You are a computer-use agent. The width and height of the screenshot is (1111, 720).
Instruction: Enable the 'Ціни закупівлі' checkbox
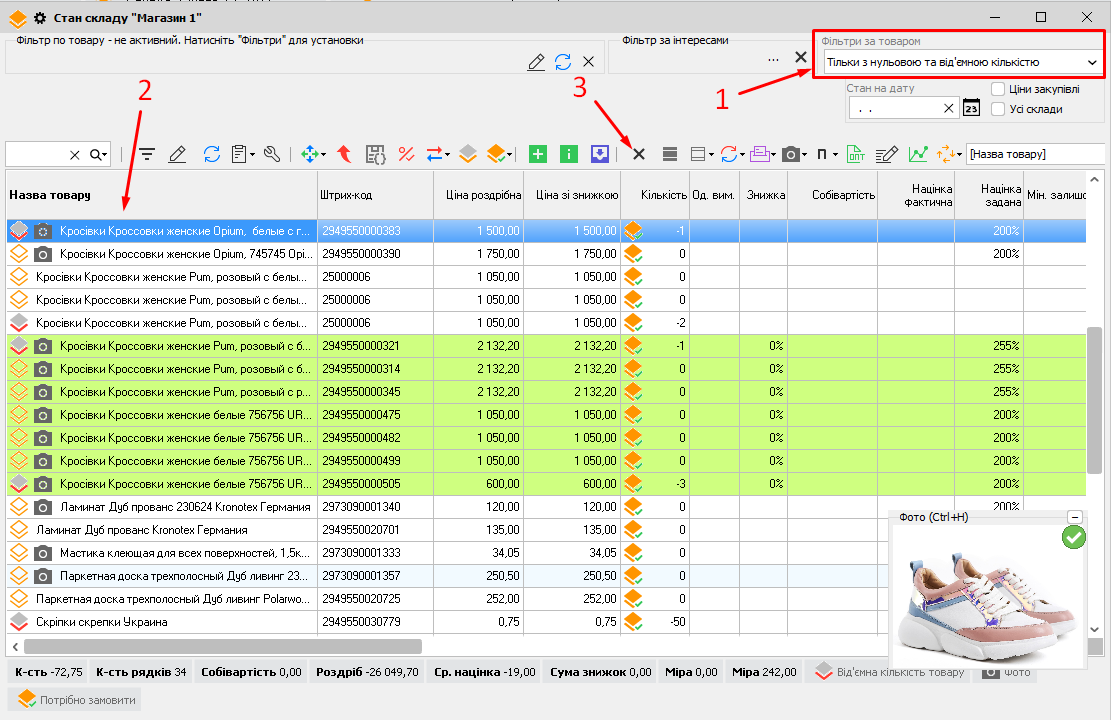tap(998, 89)
